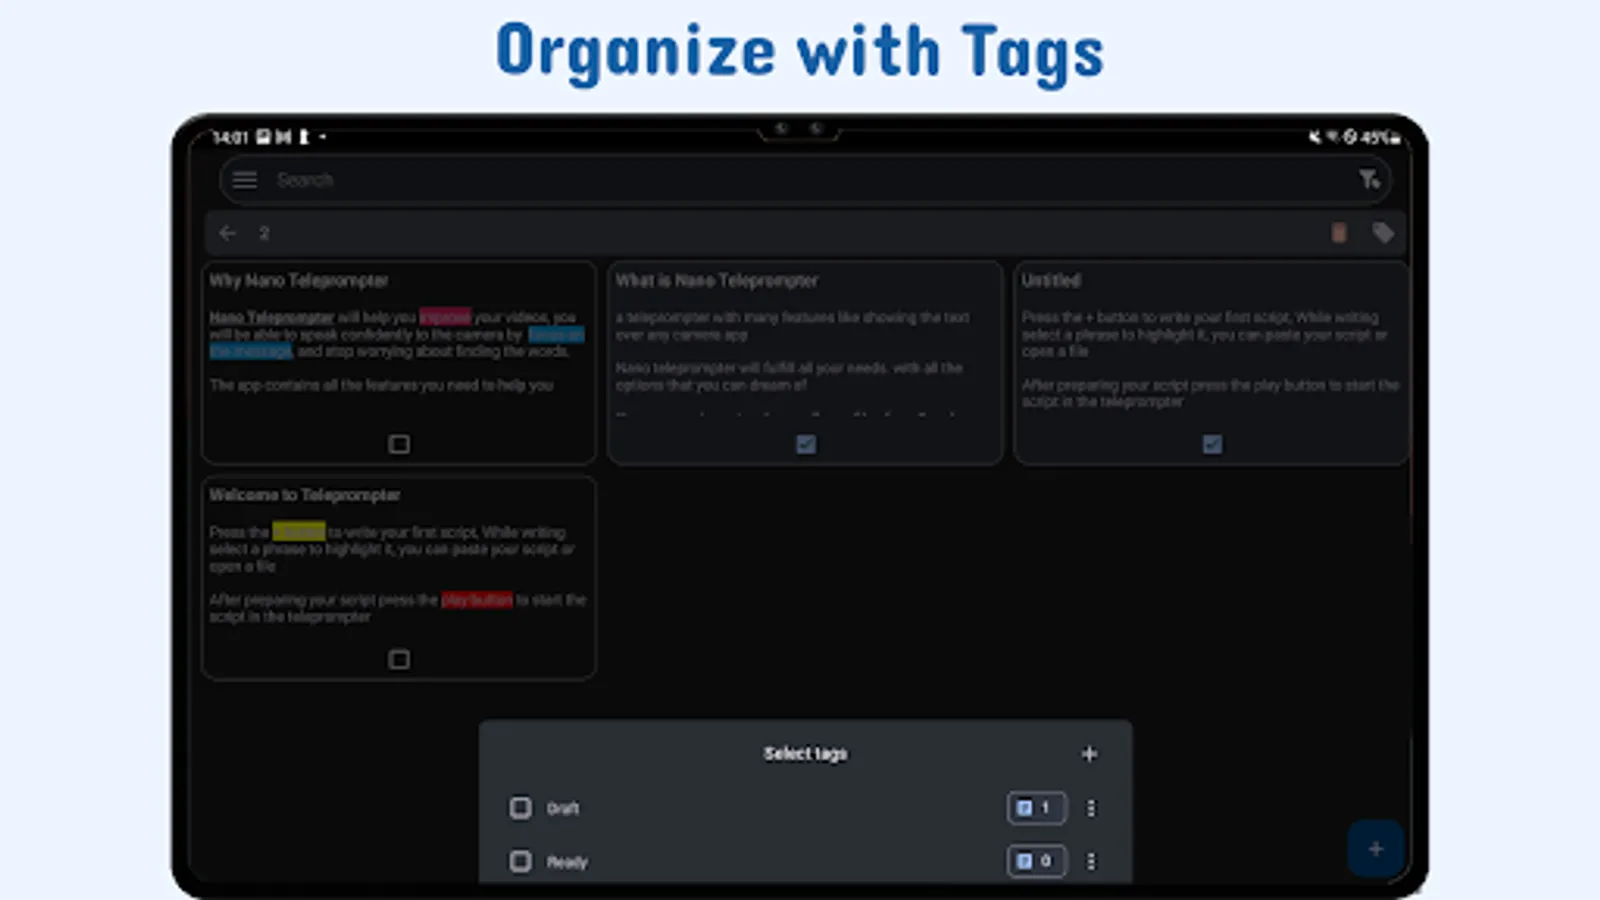Click the Select tags heading
Viewport: 1600px width, 900px height.
[x=806, y=754]
